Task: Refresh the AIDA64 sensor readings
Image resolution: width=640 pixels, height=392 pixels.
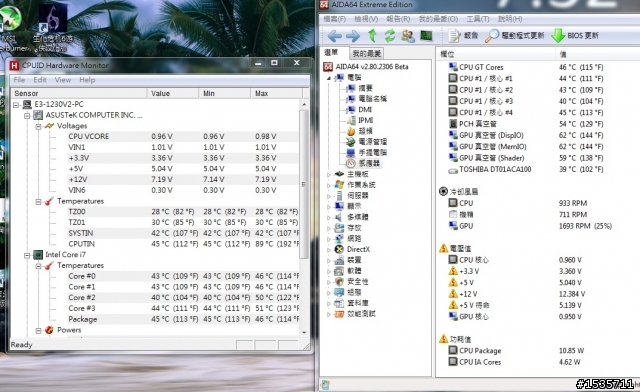Action: pyautogui.click(x=390, y=36)
